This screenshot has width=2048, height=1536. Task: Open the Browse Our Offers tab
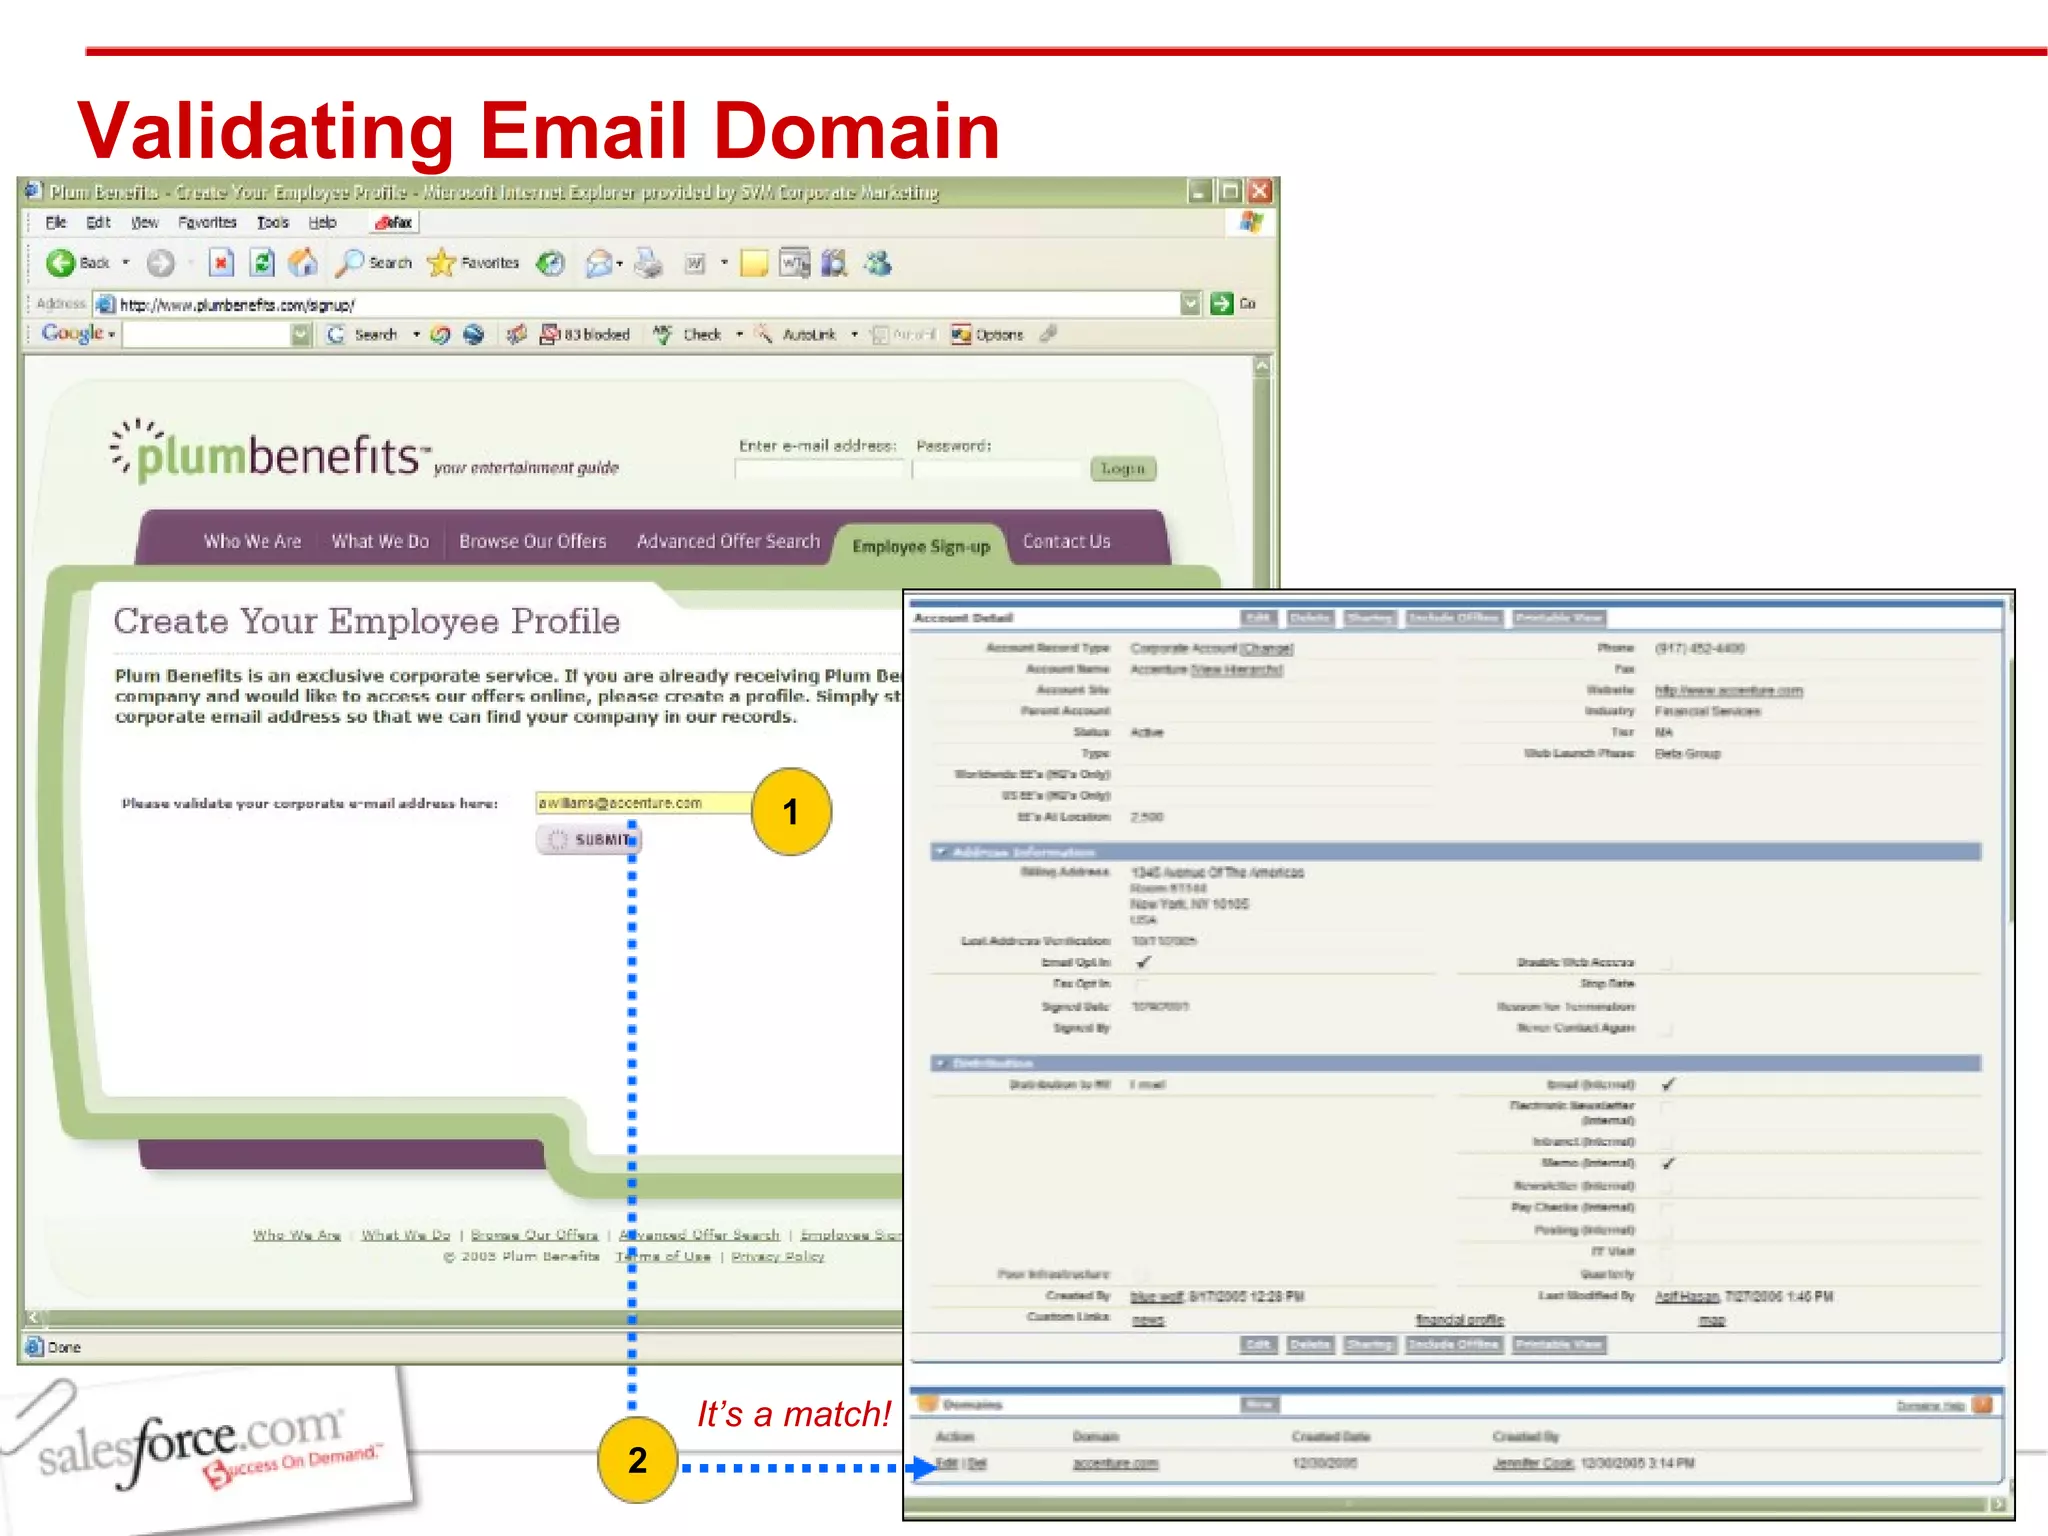pyautogui.click(x=533, y=541)
